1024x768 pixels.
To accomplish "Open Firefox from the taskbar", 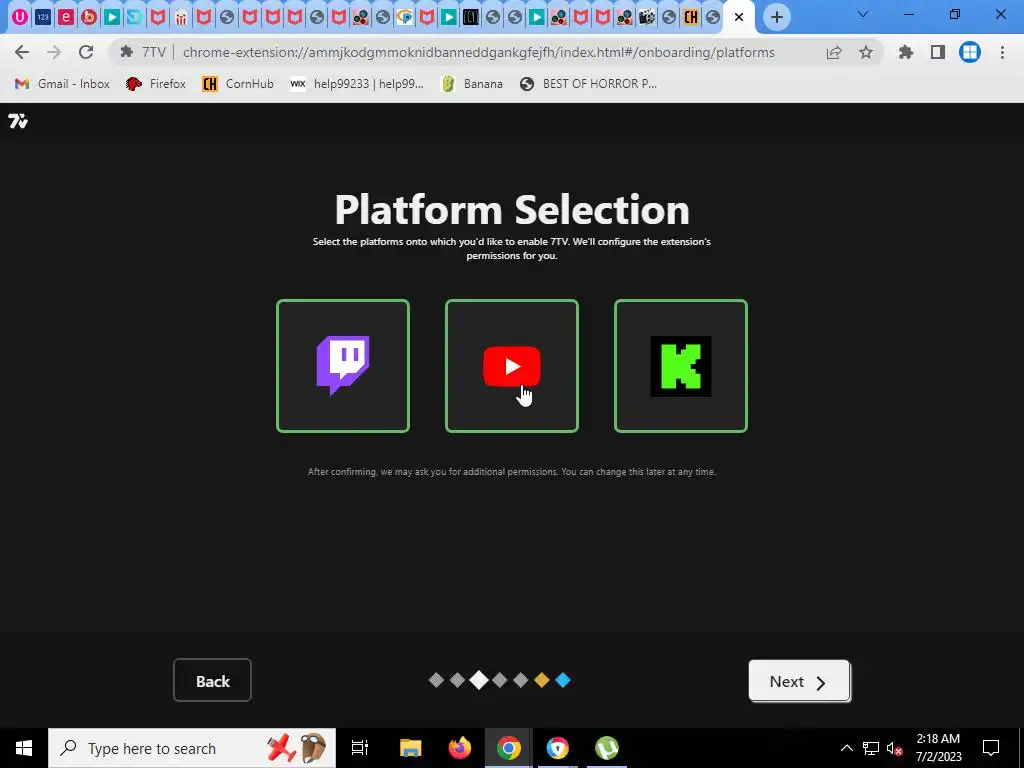I will pyautogui.click(x=460, y=748).
